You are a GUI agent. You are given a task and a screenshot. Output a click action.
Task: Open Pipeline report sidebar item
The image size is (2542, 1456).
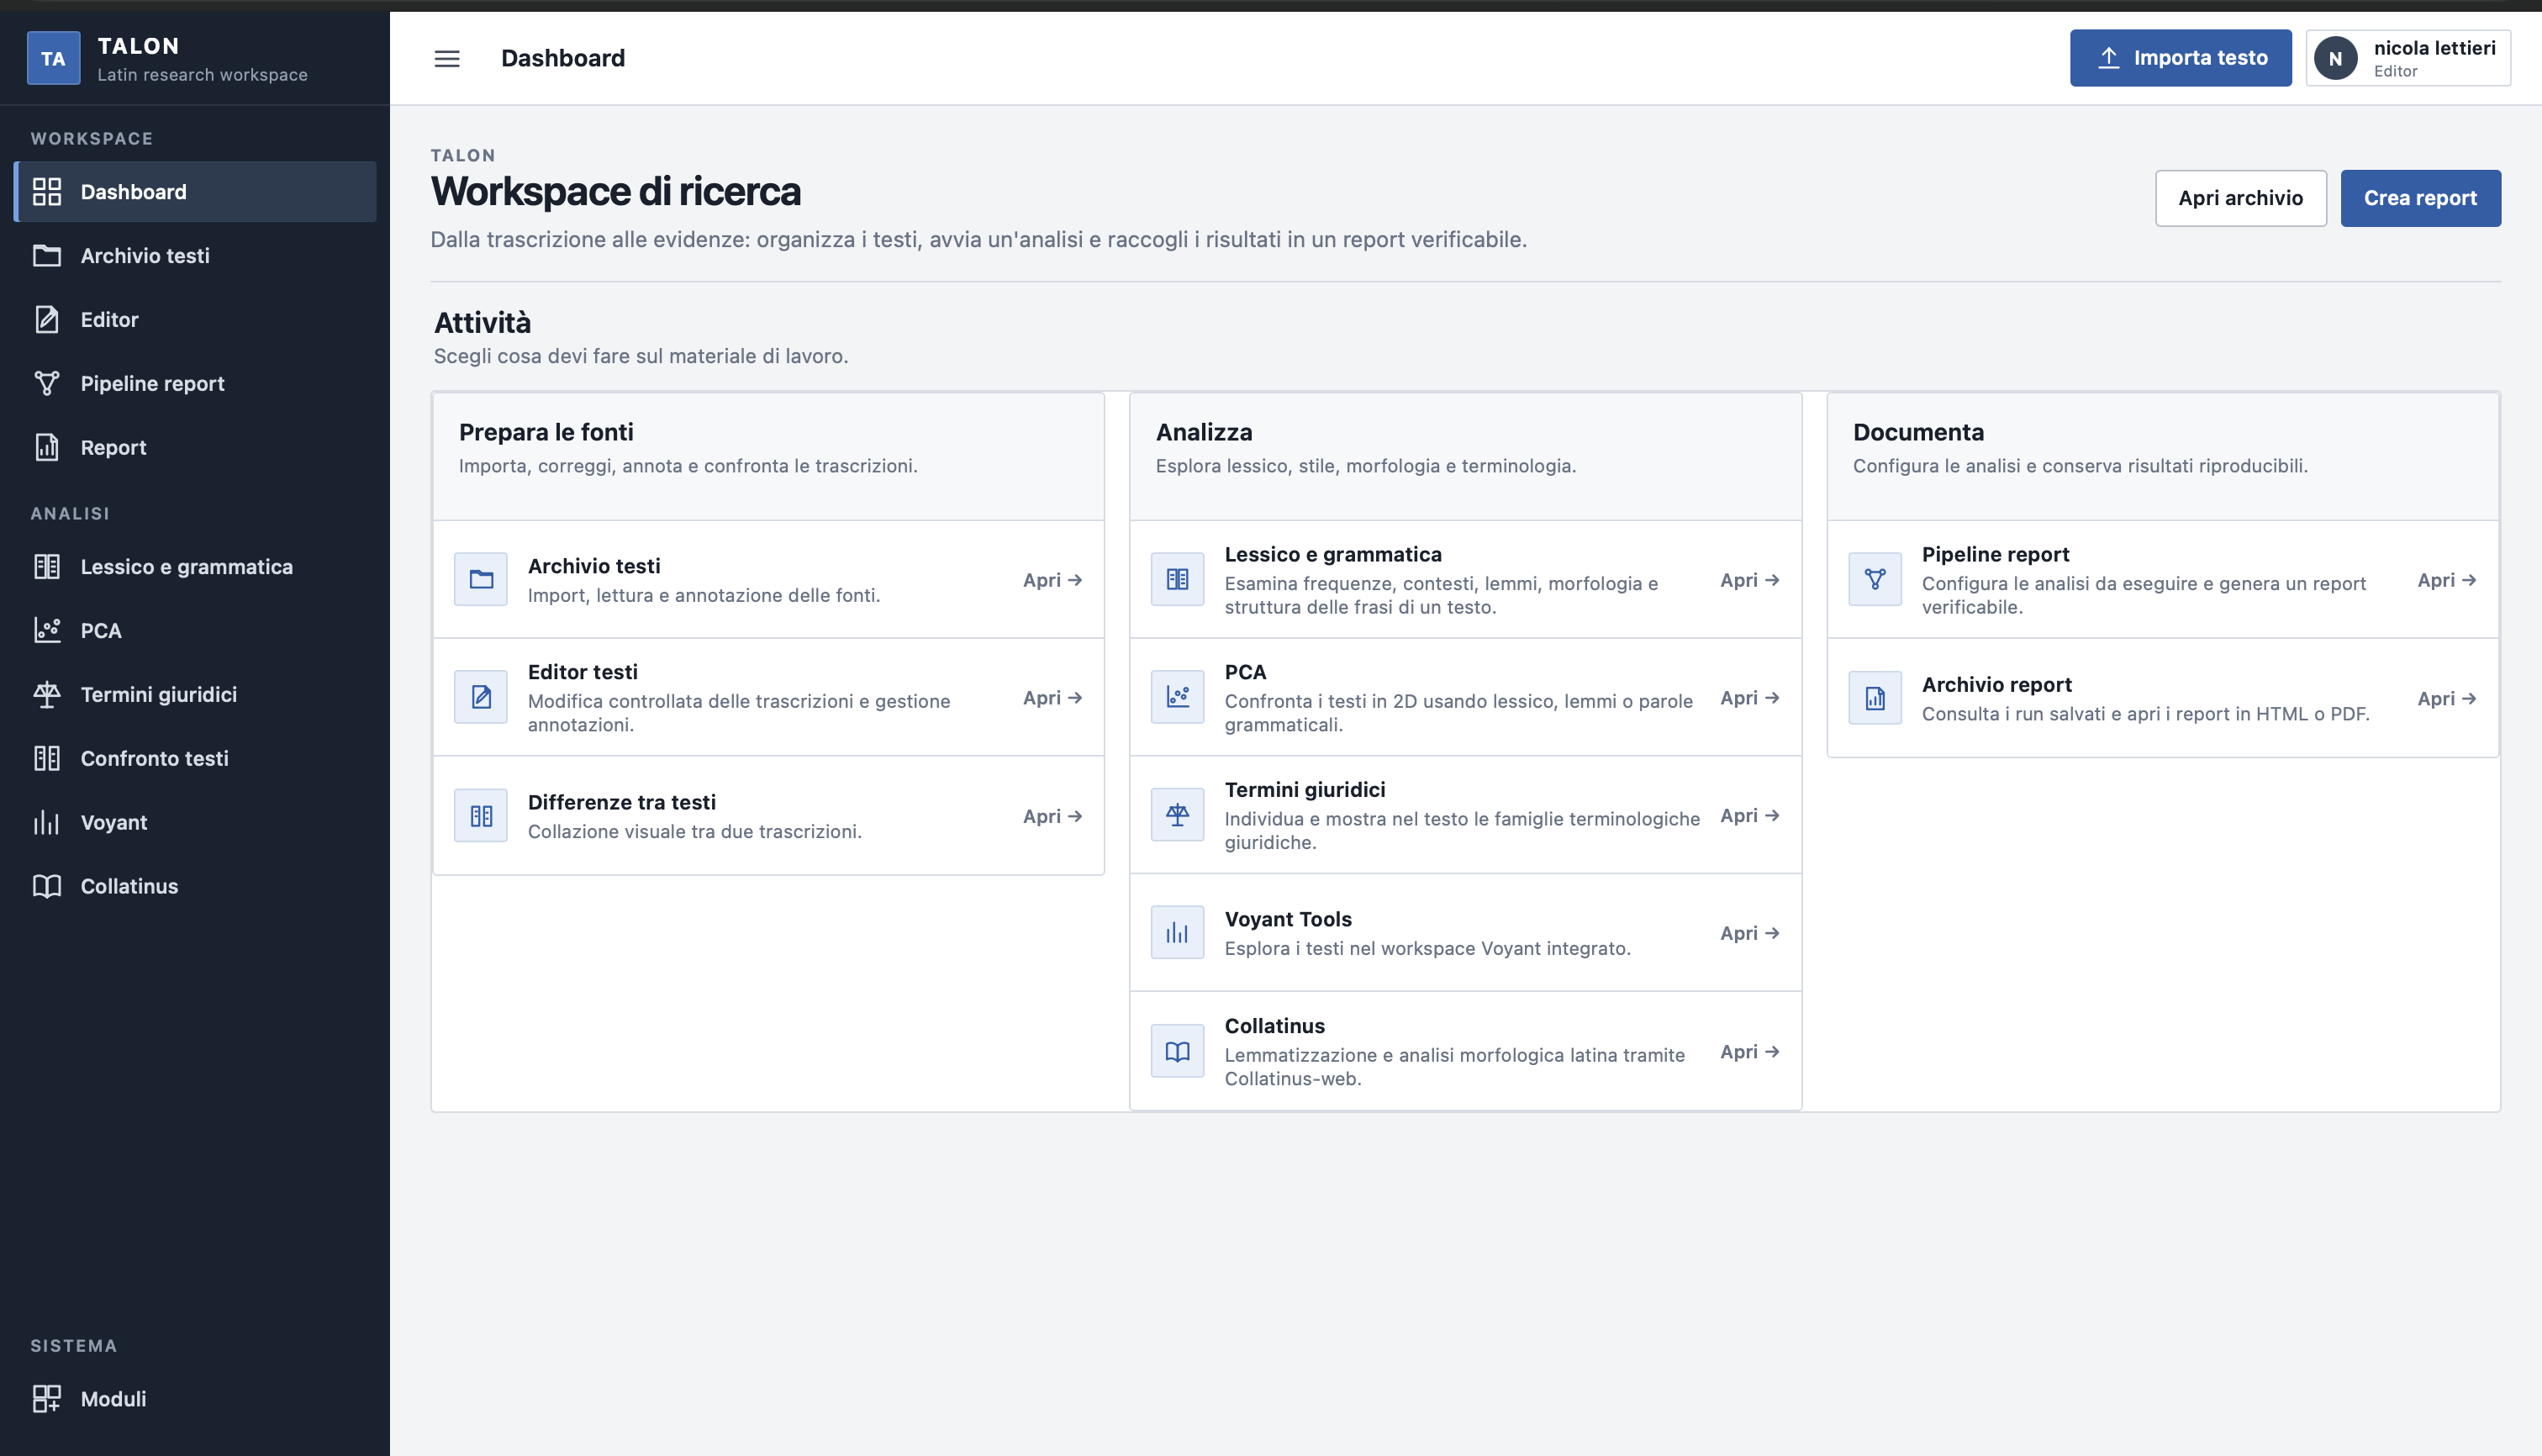pos(195,383)
